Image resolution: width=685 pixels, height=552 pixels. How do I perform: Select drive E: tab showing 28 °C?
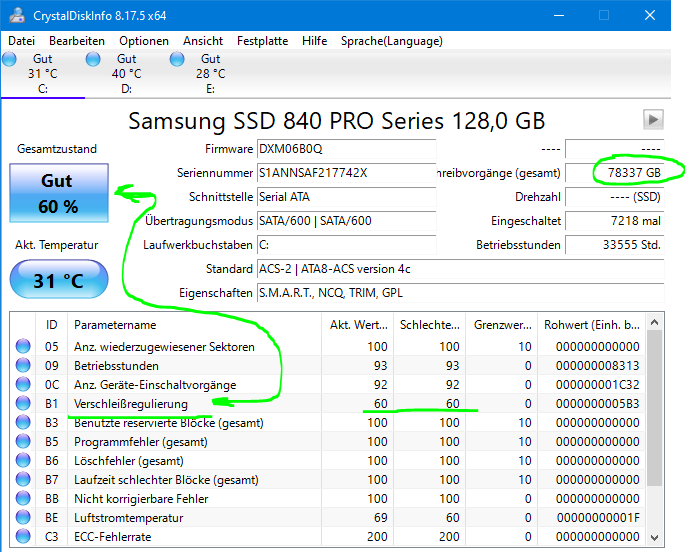[210, 73]
